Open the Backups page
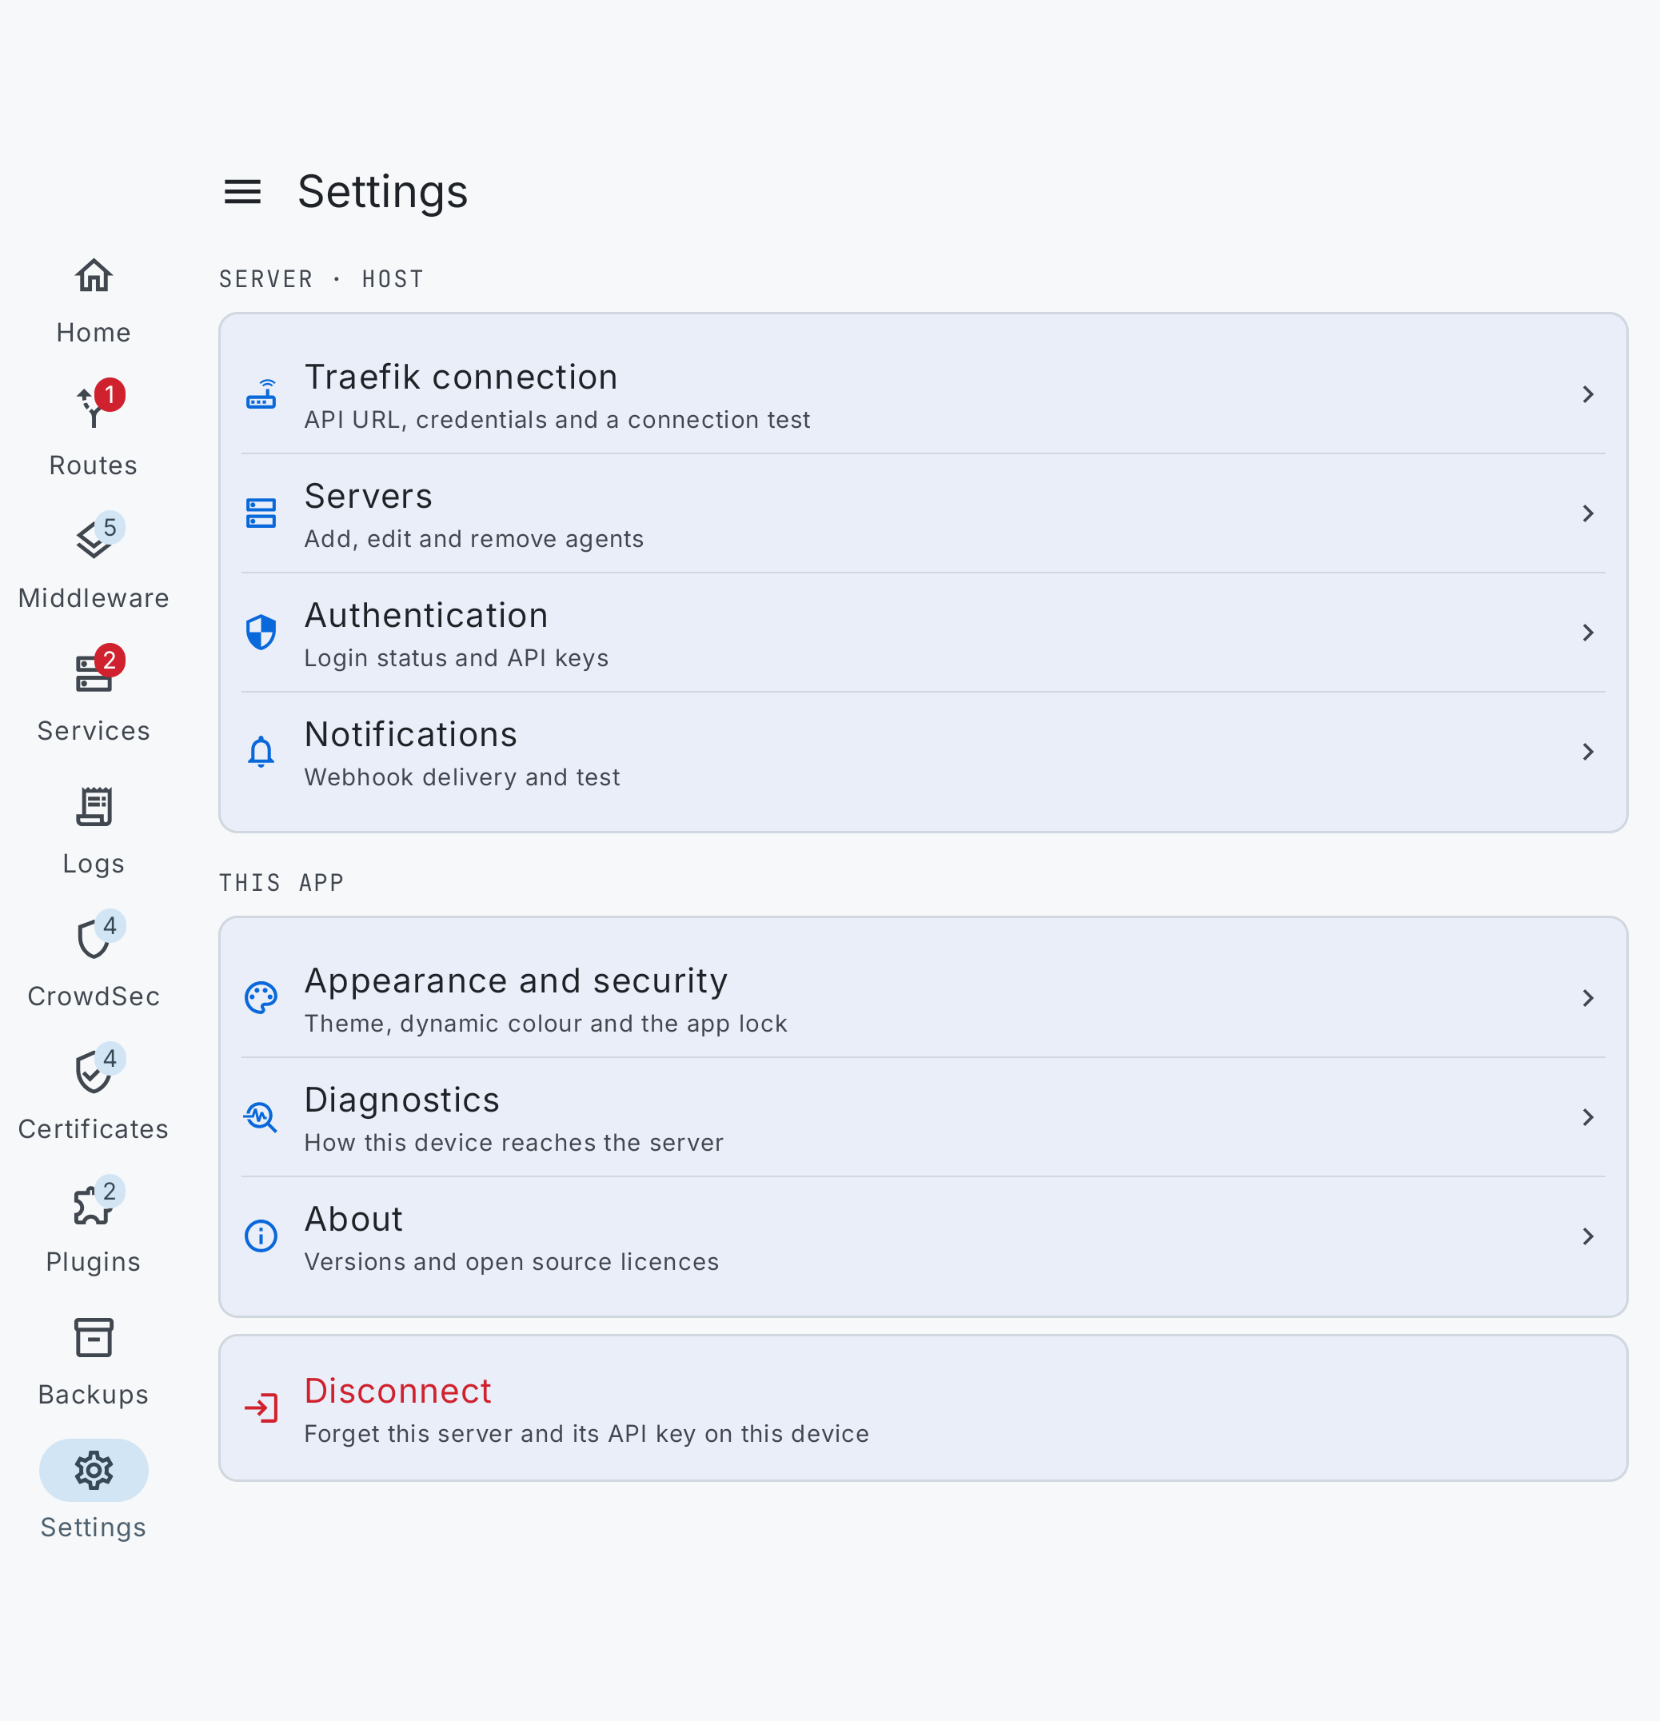 [x=93, y=1361]
